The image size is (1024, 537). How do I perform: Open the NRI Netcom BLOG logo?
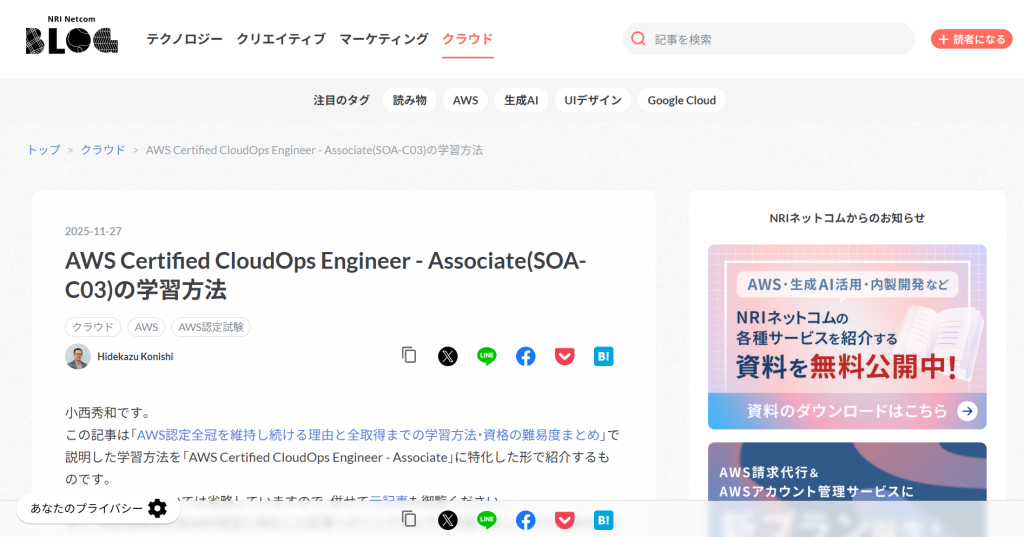pos(72,35)
